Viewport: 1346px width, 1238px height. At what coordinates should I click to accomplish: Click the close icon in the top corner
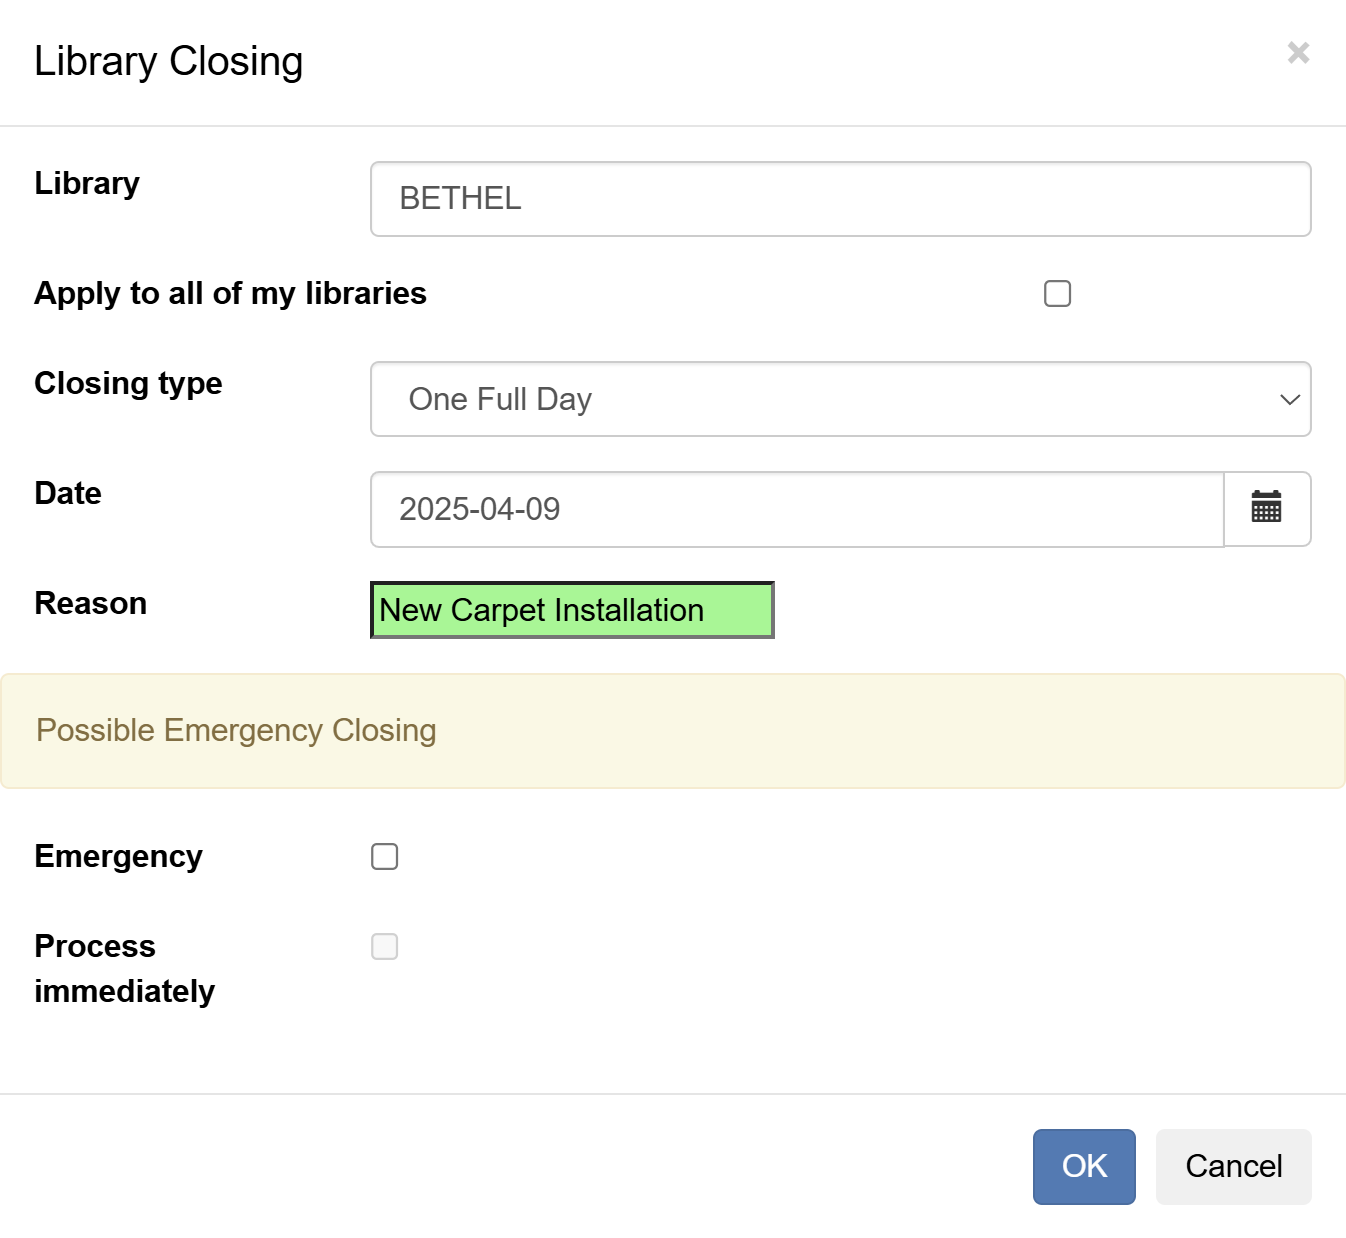[x=1297, y=53]
